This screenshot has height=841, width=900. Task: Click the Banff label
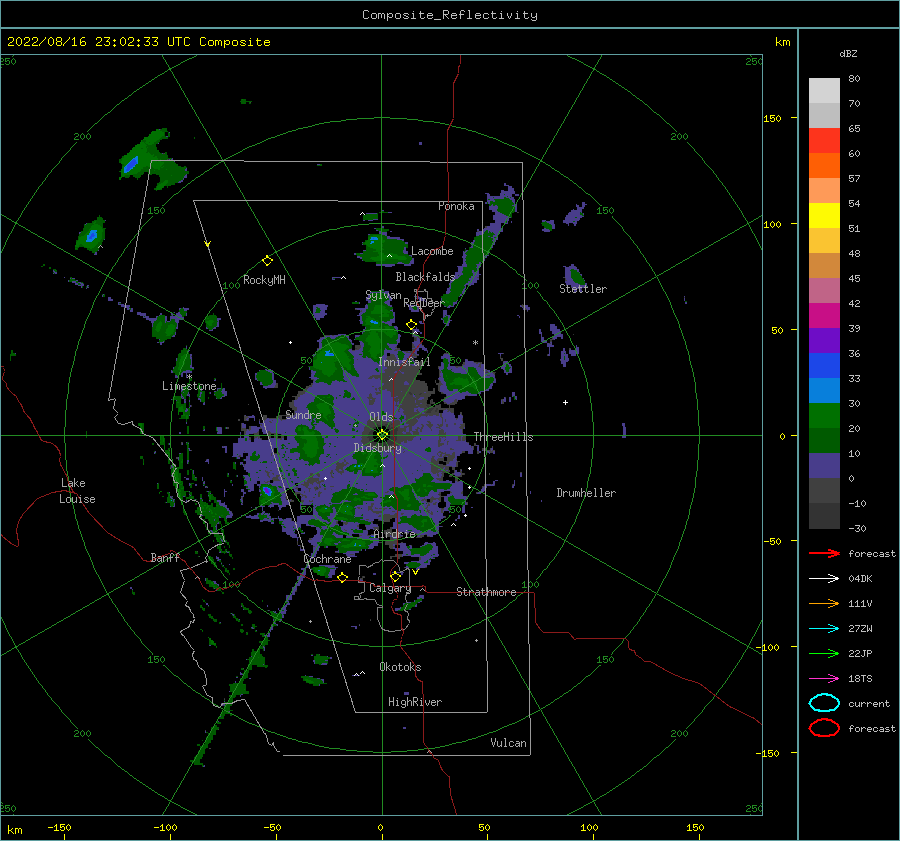[165, 557]
